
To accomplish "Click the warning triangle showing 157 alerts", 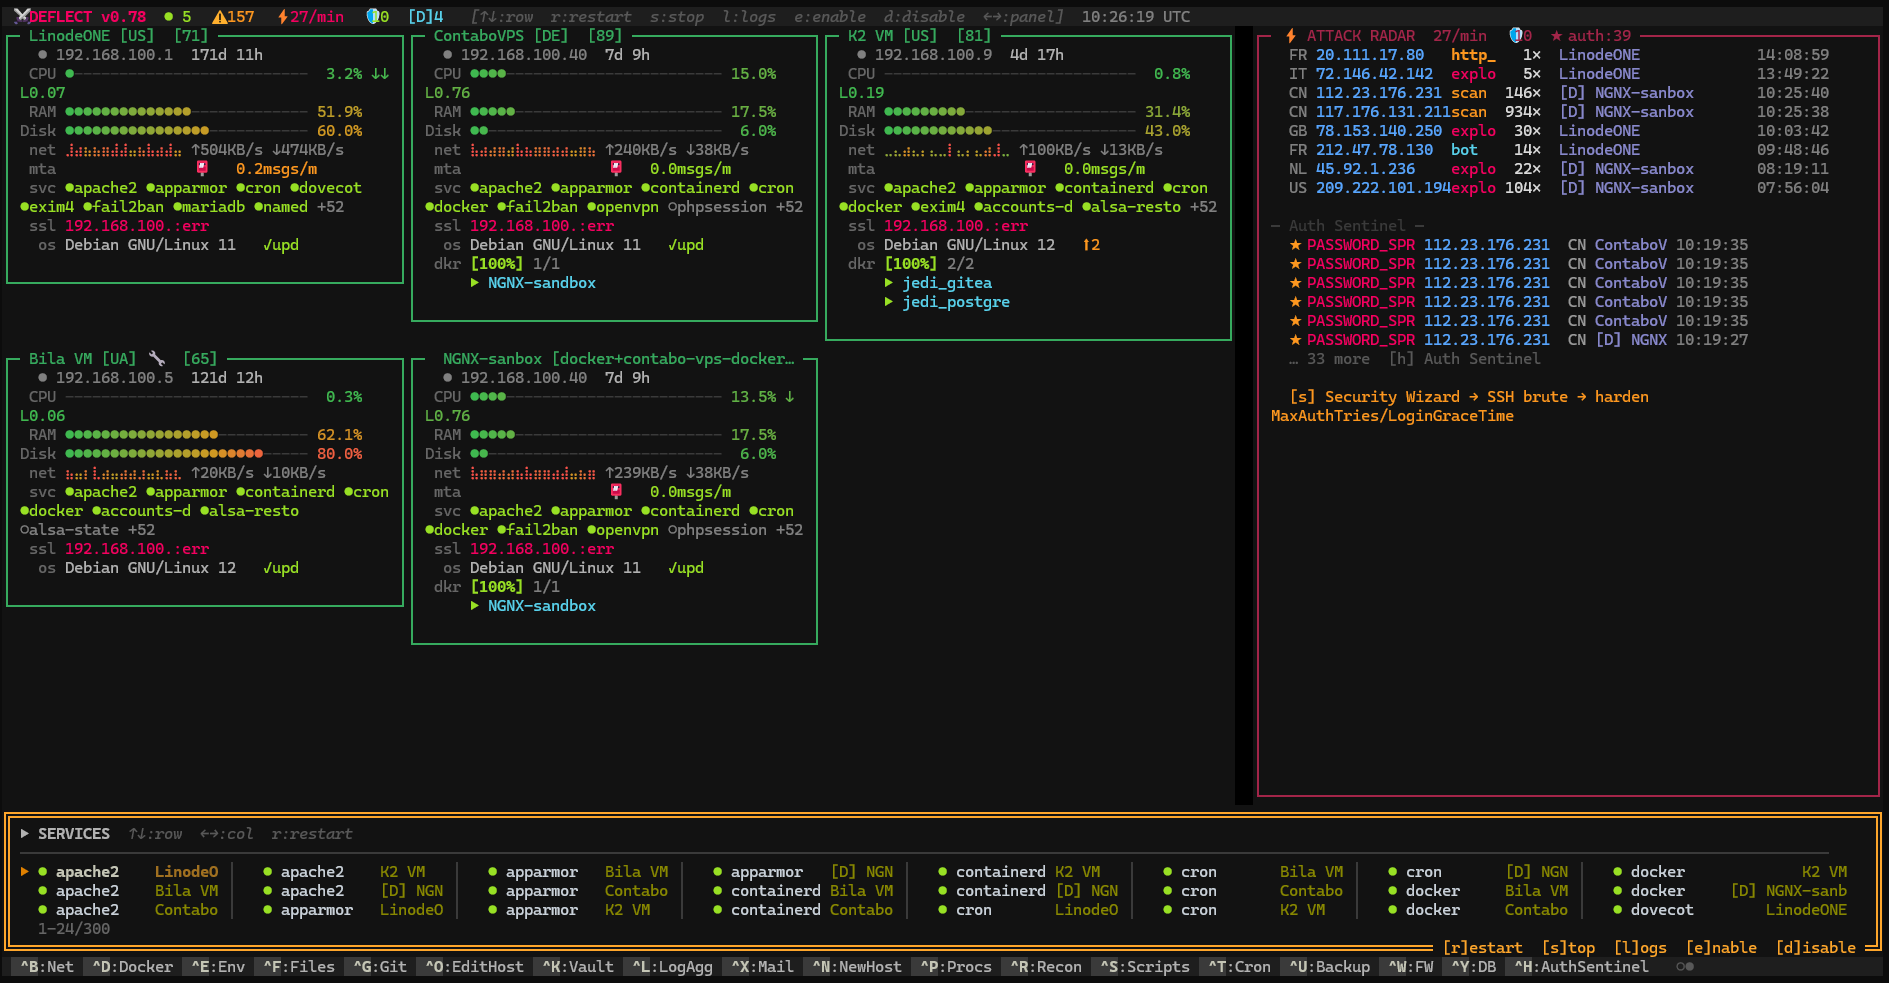I will pos(233,17).
